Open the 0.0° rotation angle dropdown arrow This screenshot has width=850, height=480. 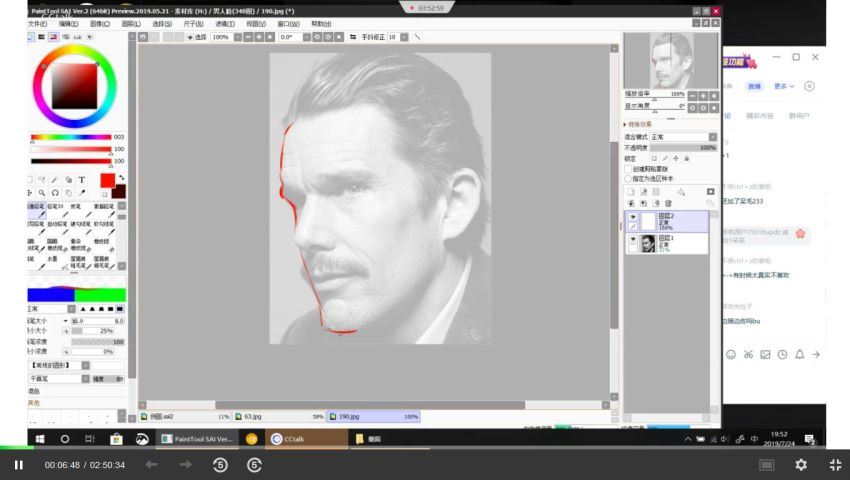(306, 37)
